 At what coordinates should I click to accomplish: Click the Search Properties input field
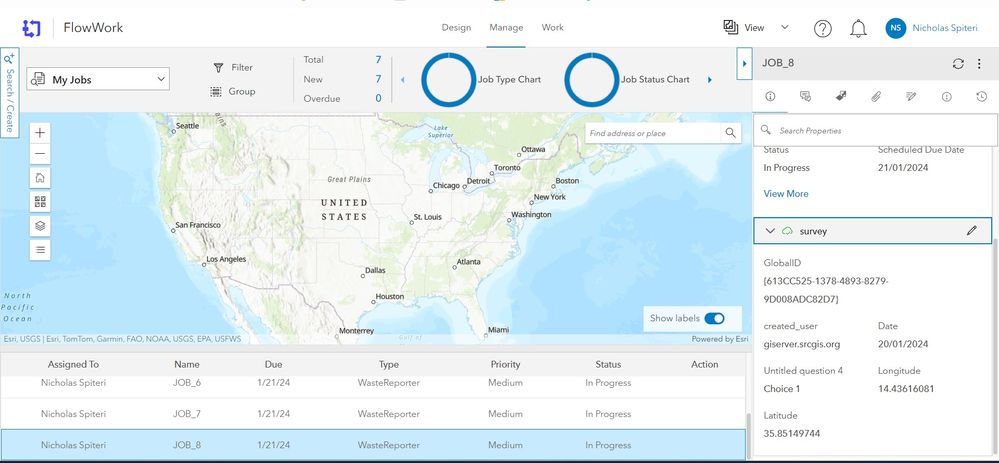point(875,131)
